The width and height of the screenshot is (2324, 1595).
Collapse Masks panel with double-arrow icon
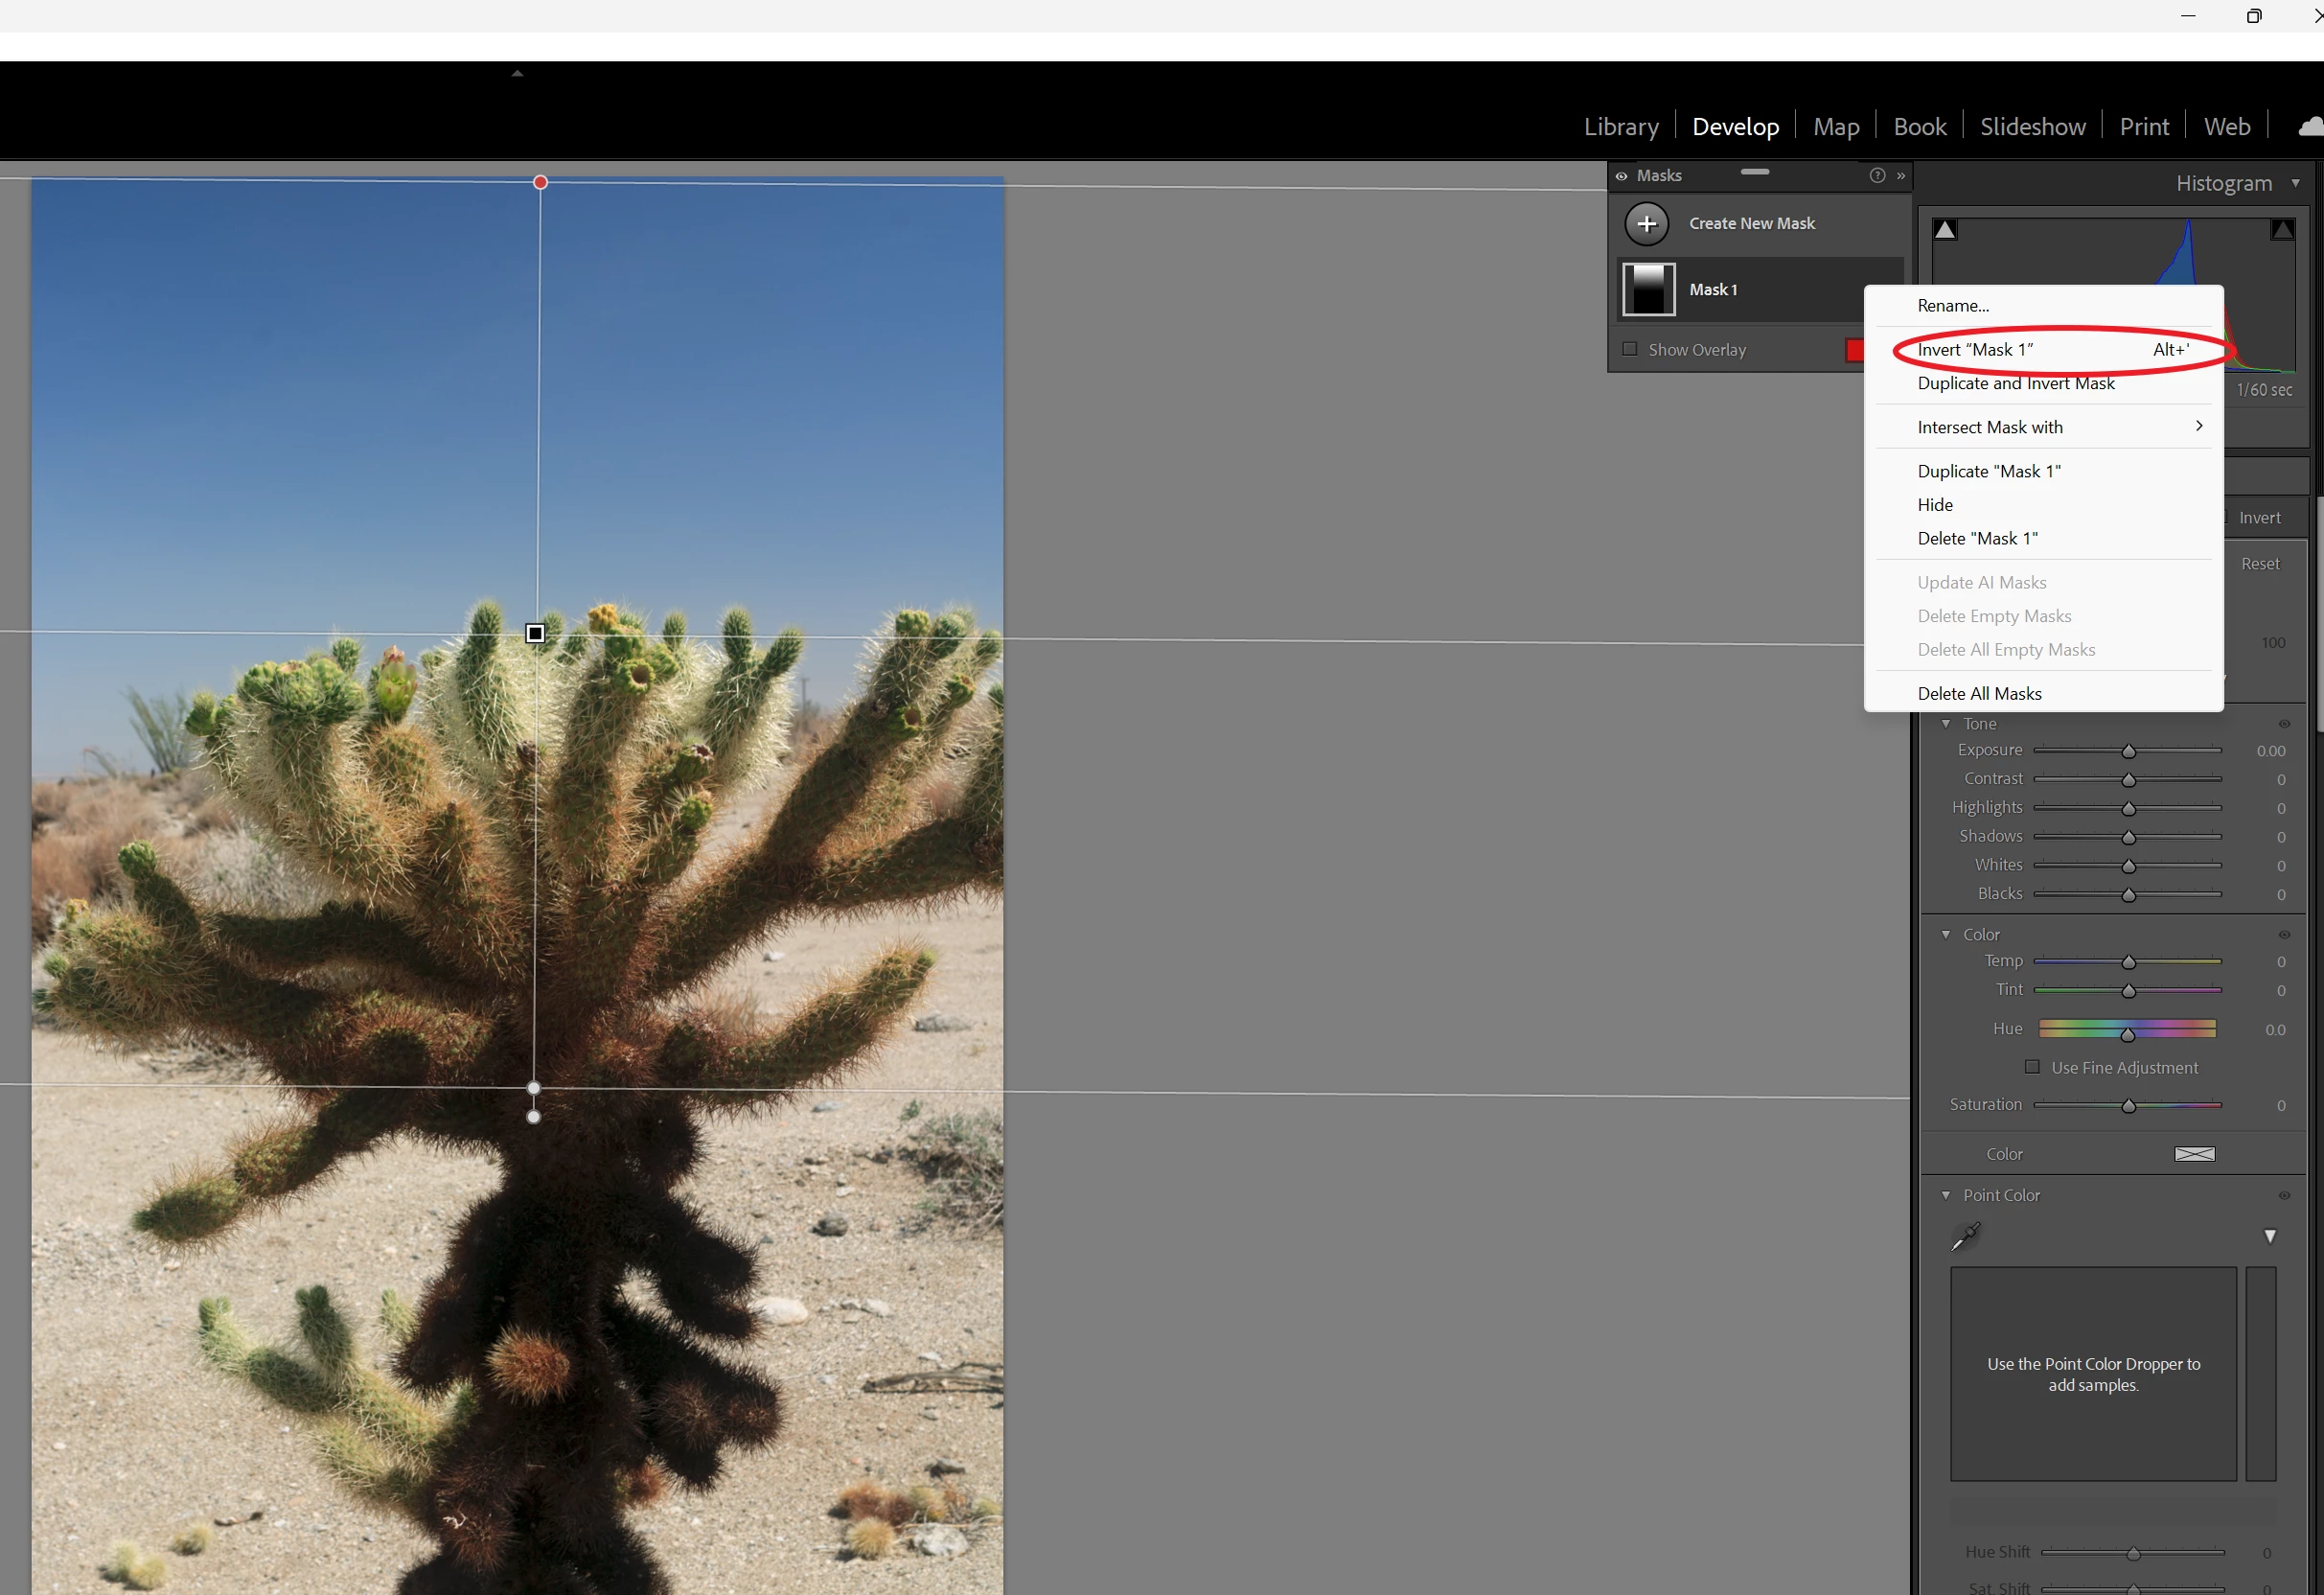point(1901,176)
